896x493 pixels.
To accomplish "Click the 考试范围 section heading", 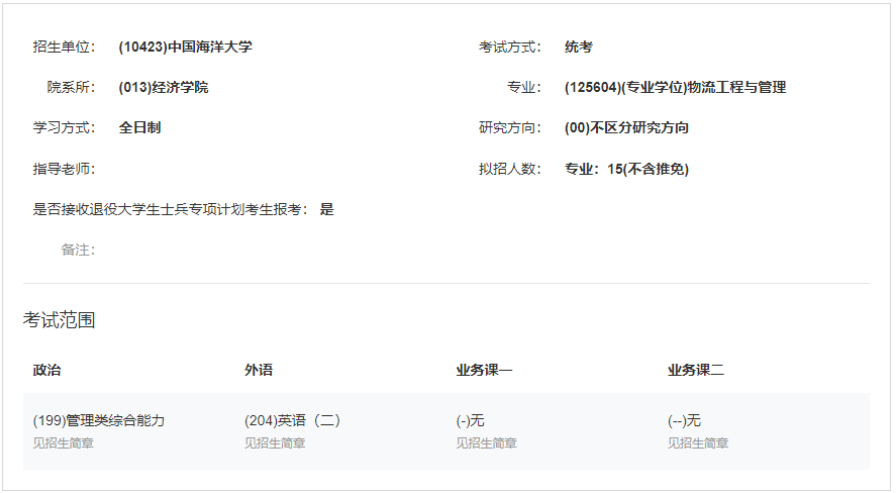I will tap(59, 320).
